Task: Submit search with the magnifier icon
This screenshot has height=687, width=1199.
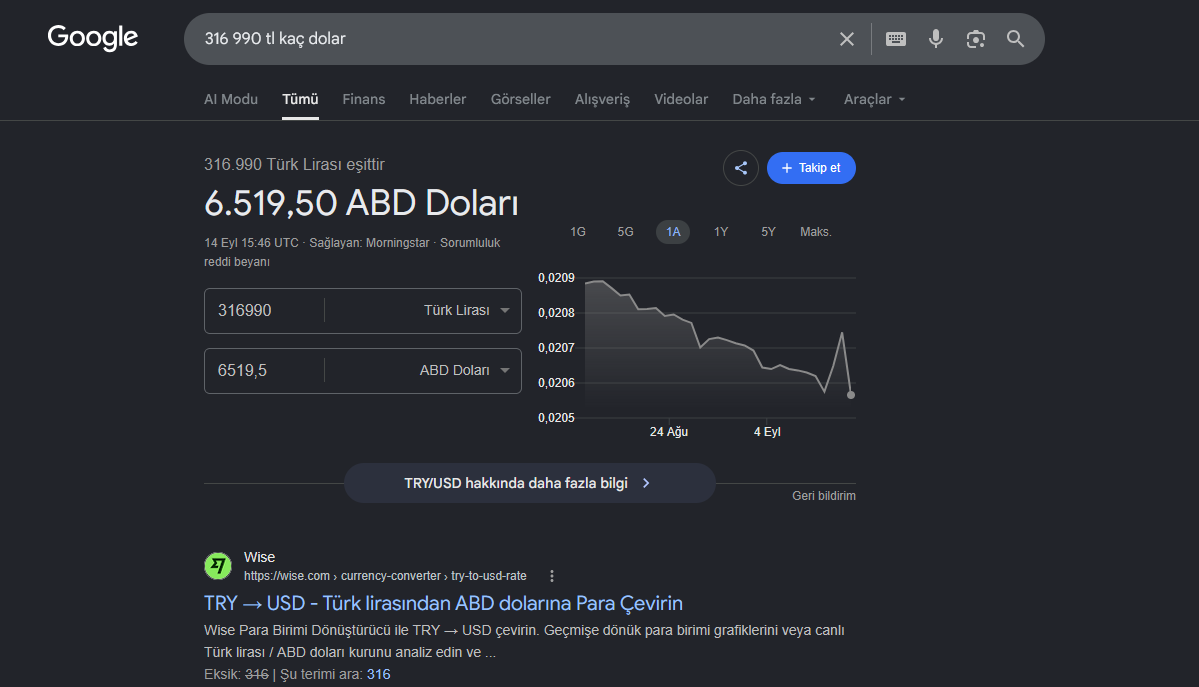Action: click(1015, 39)
